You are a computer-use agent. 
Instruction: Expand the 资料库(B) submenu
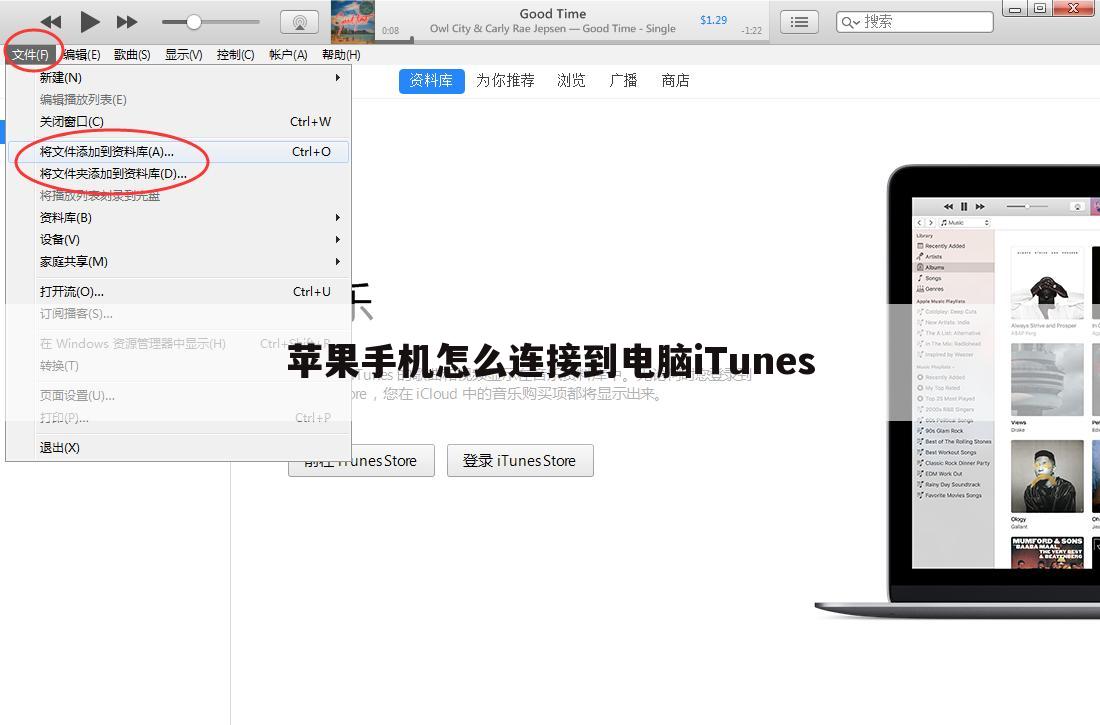[178, 218]
